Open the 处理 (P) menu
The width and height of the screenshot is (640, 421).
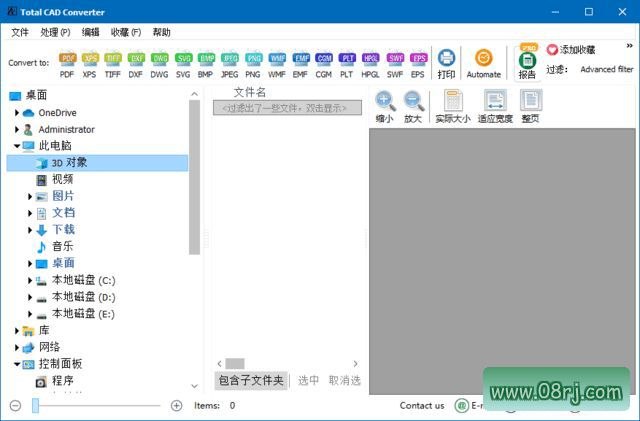tap(55, 32)
